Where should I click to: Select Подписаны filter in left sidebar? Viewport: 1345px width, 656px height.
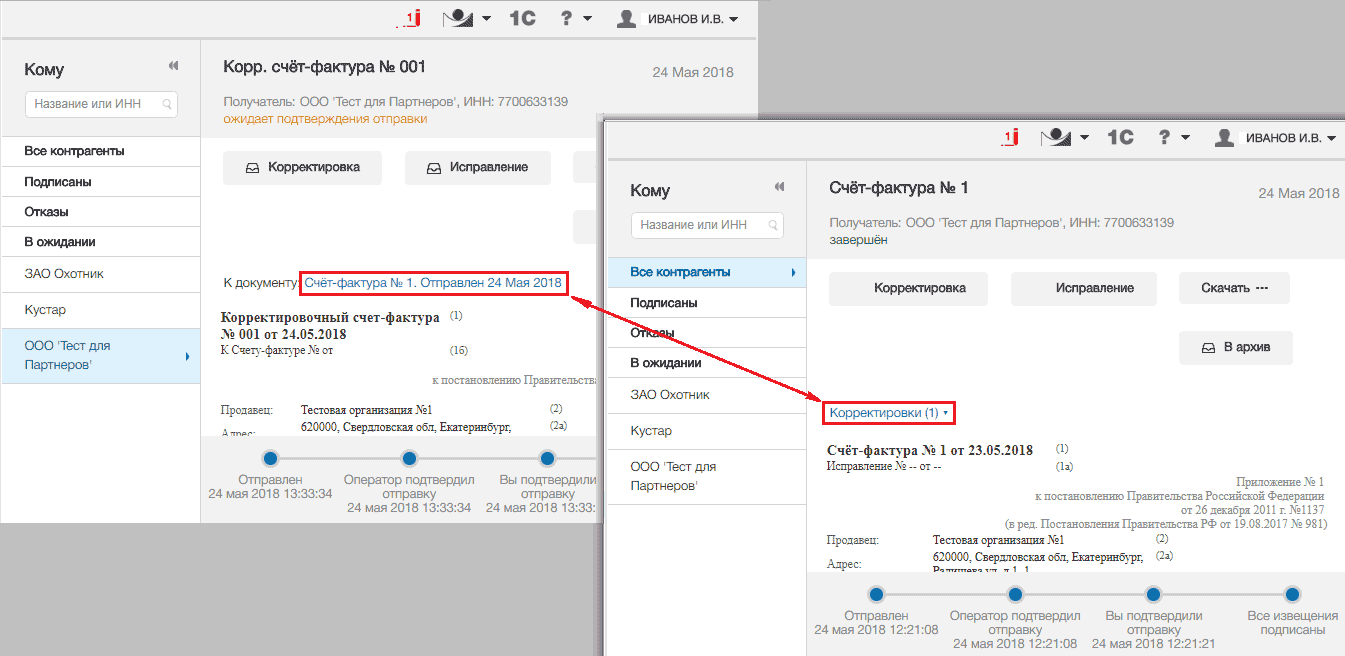101,182
